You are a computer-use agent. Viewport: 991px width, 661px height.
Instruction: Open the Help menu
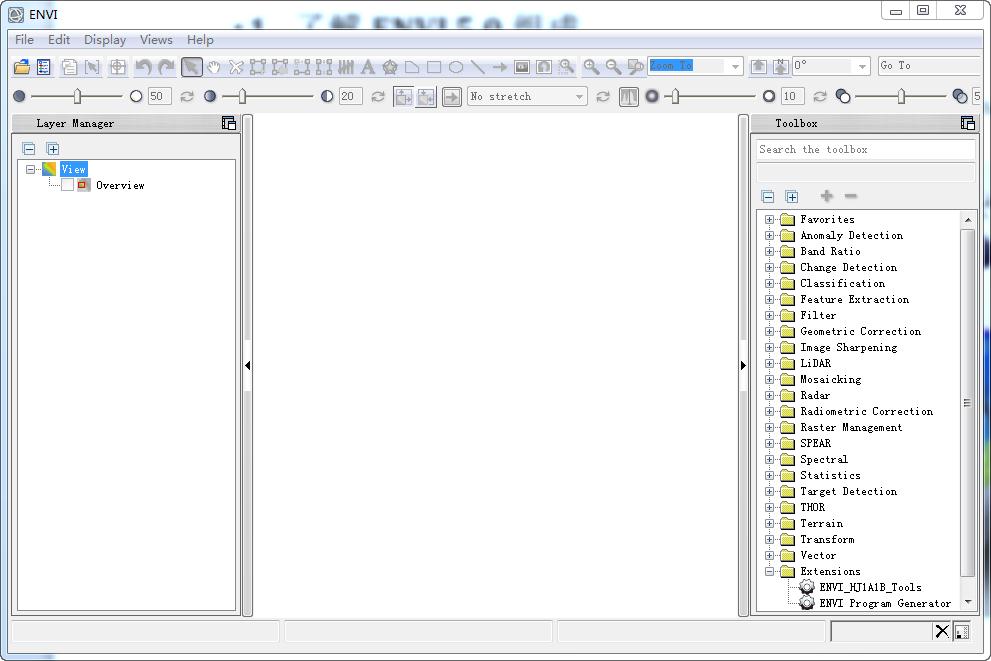tap(200, 40)
